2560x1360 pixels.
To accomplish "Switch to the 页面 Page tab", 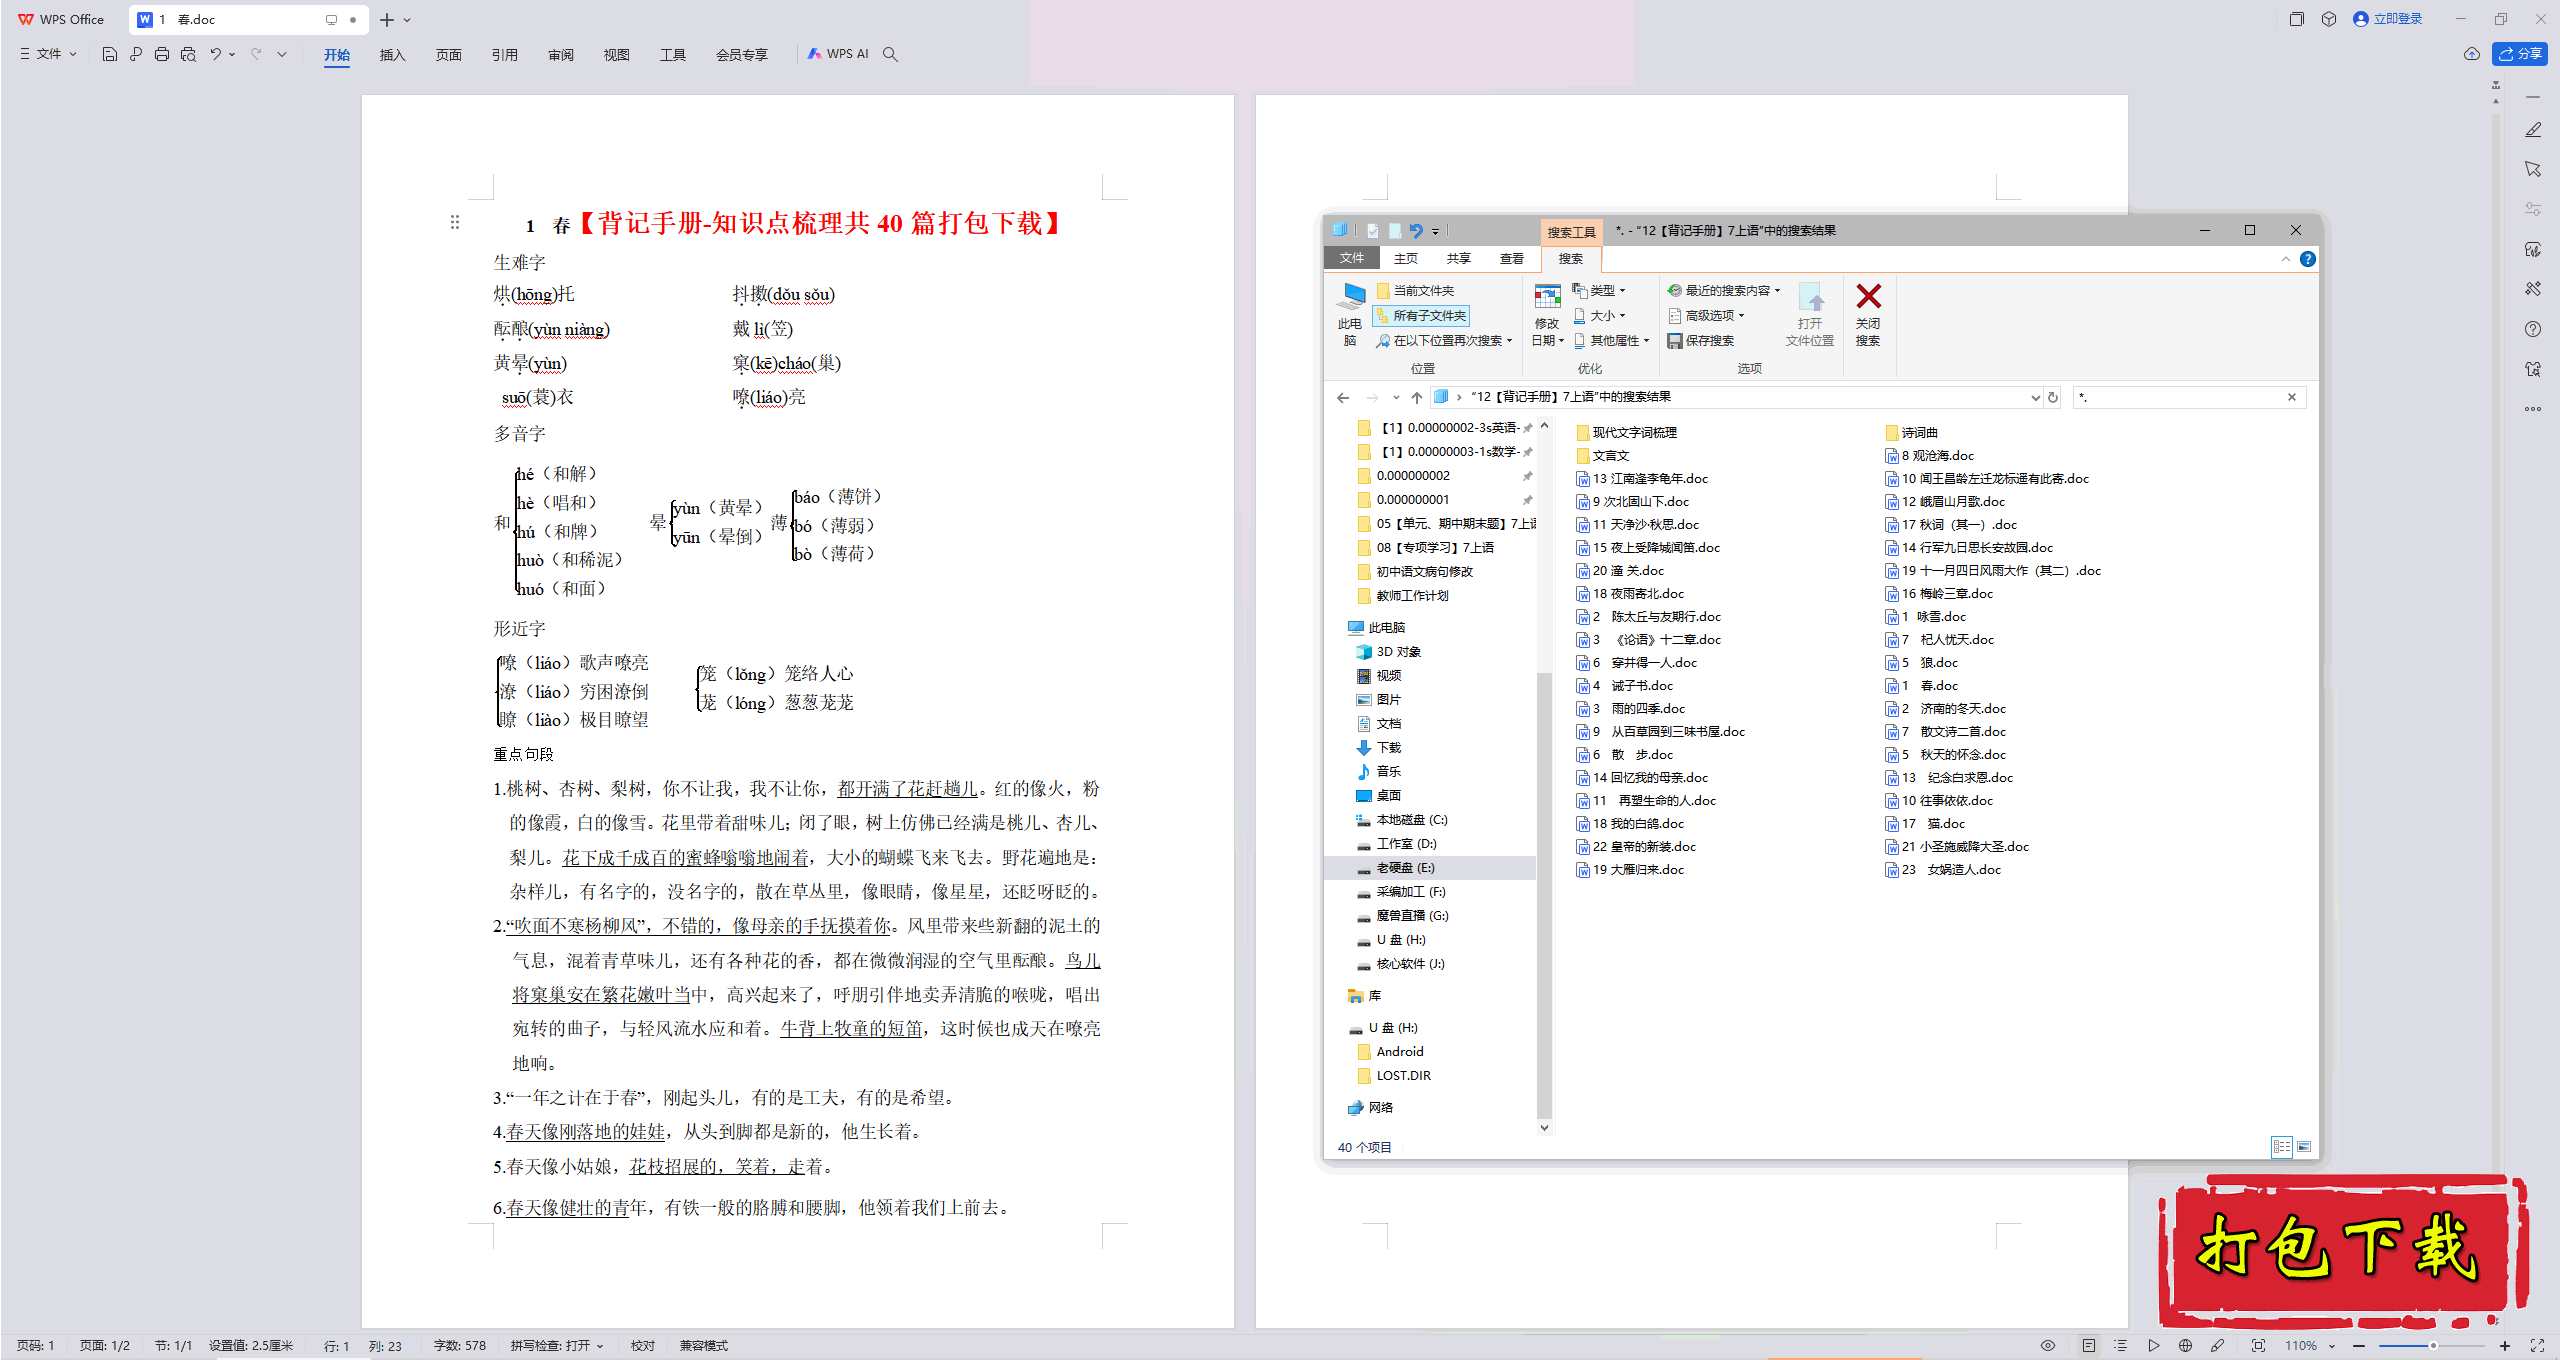I will tap(448, 55).
